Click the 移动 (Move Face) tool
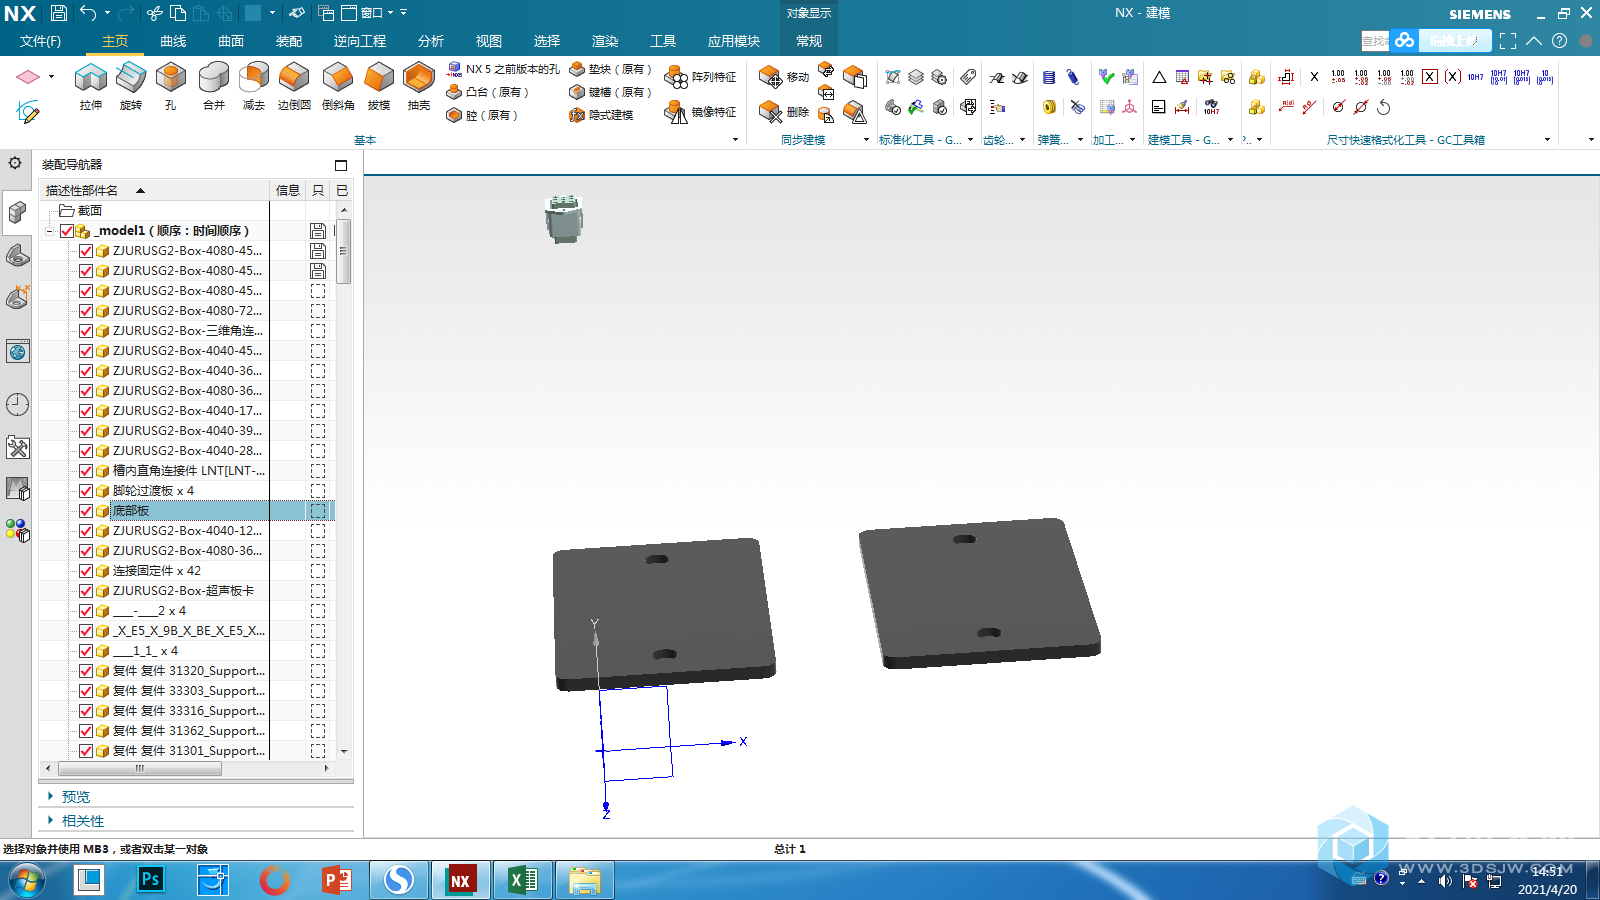Screen dimensions: 1600x900 tap(784, 77)
